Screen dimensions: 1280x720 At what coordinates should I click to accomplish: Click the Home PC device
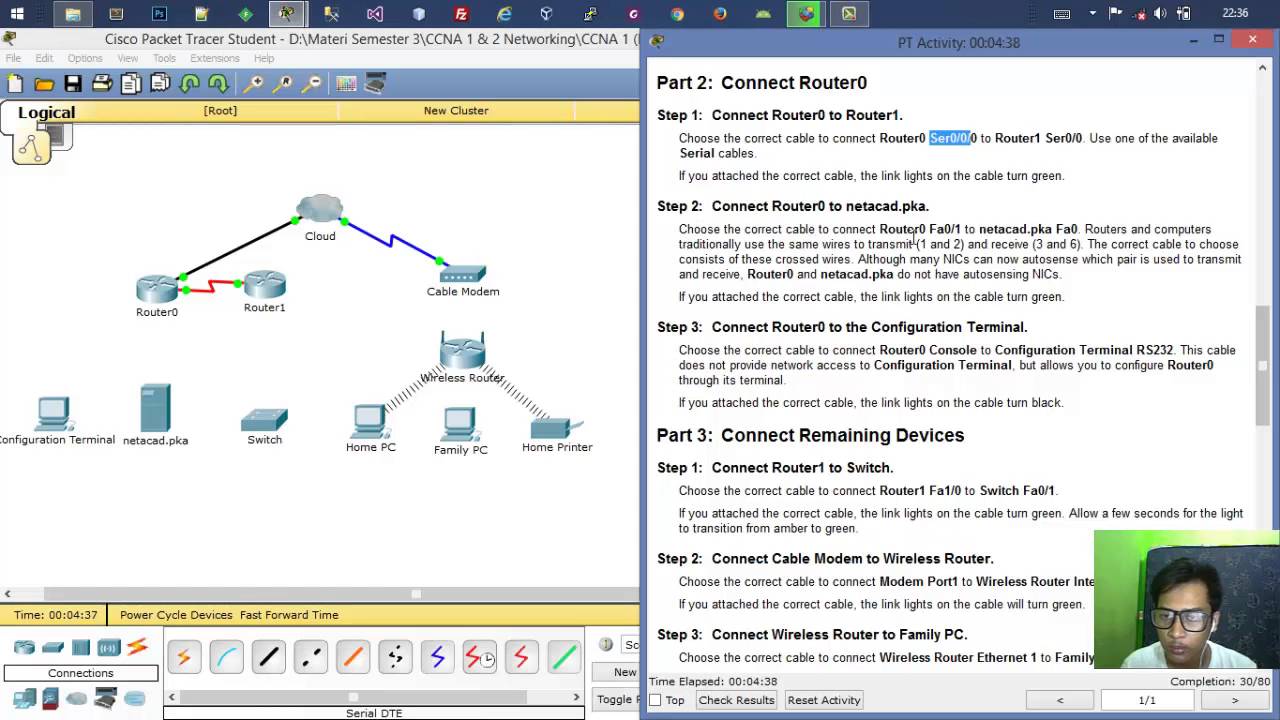click(370, 421)
